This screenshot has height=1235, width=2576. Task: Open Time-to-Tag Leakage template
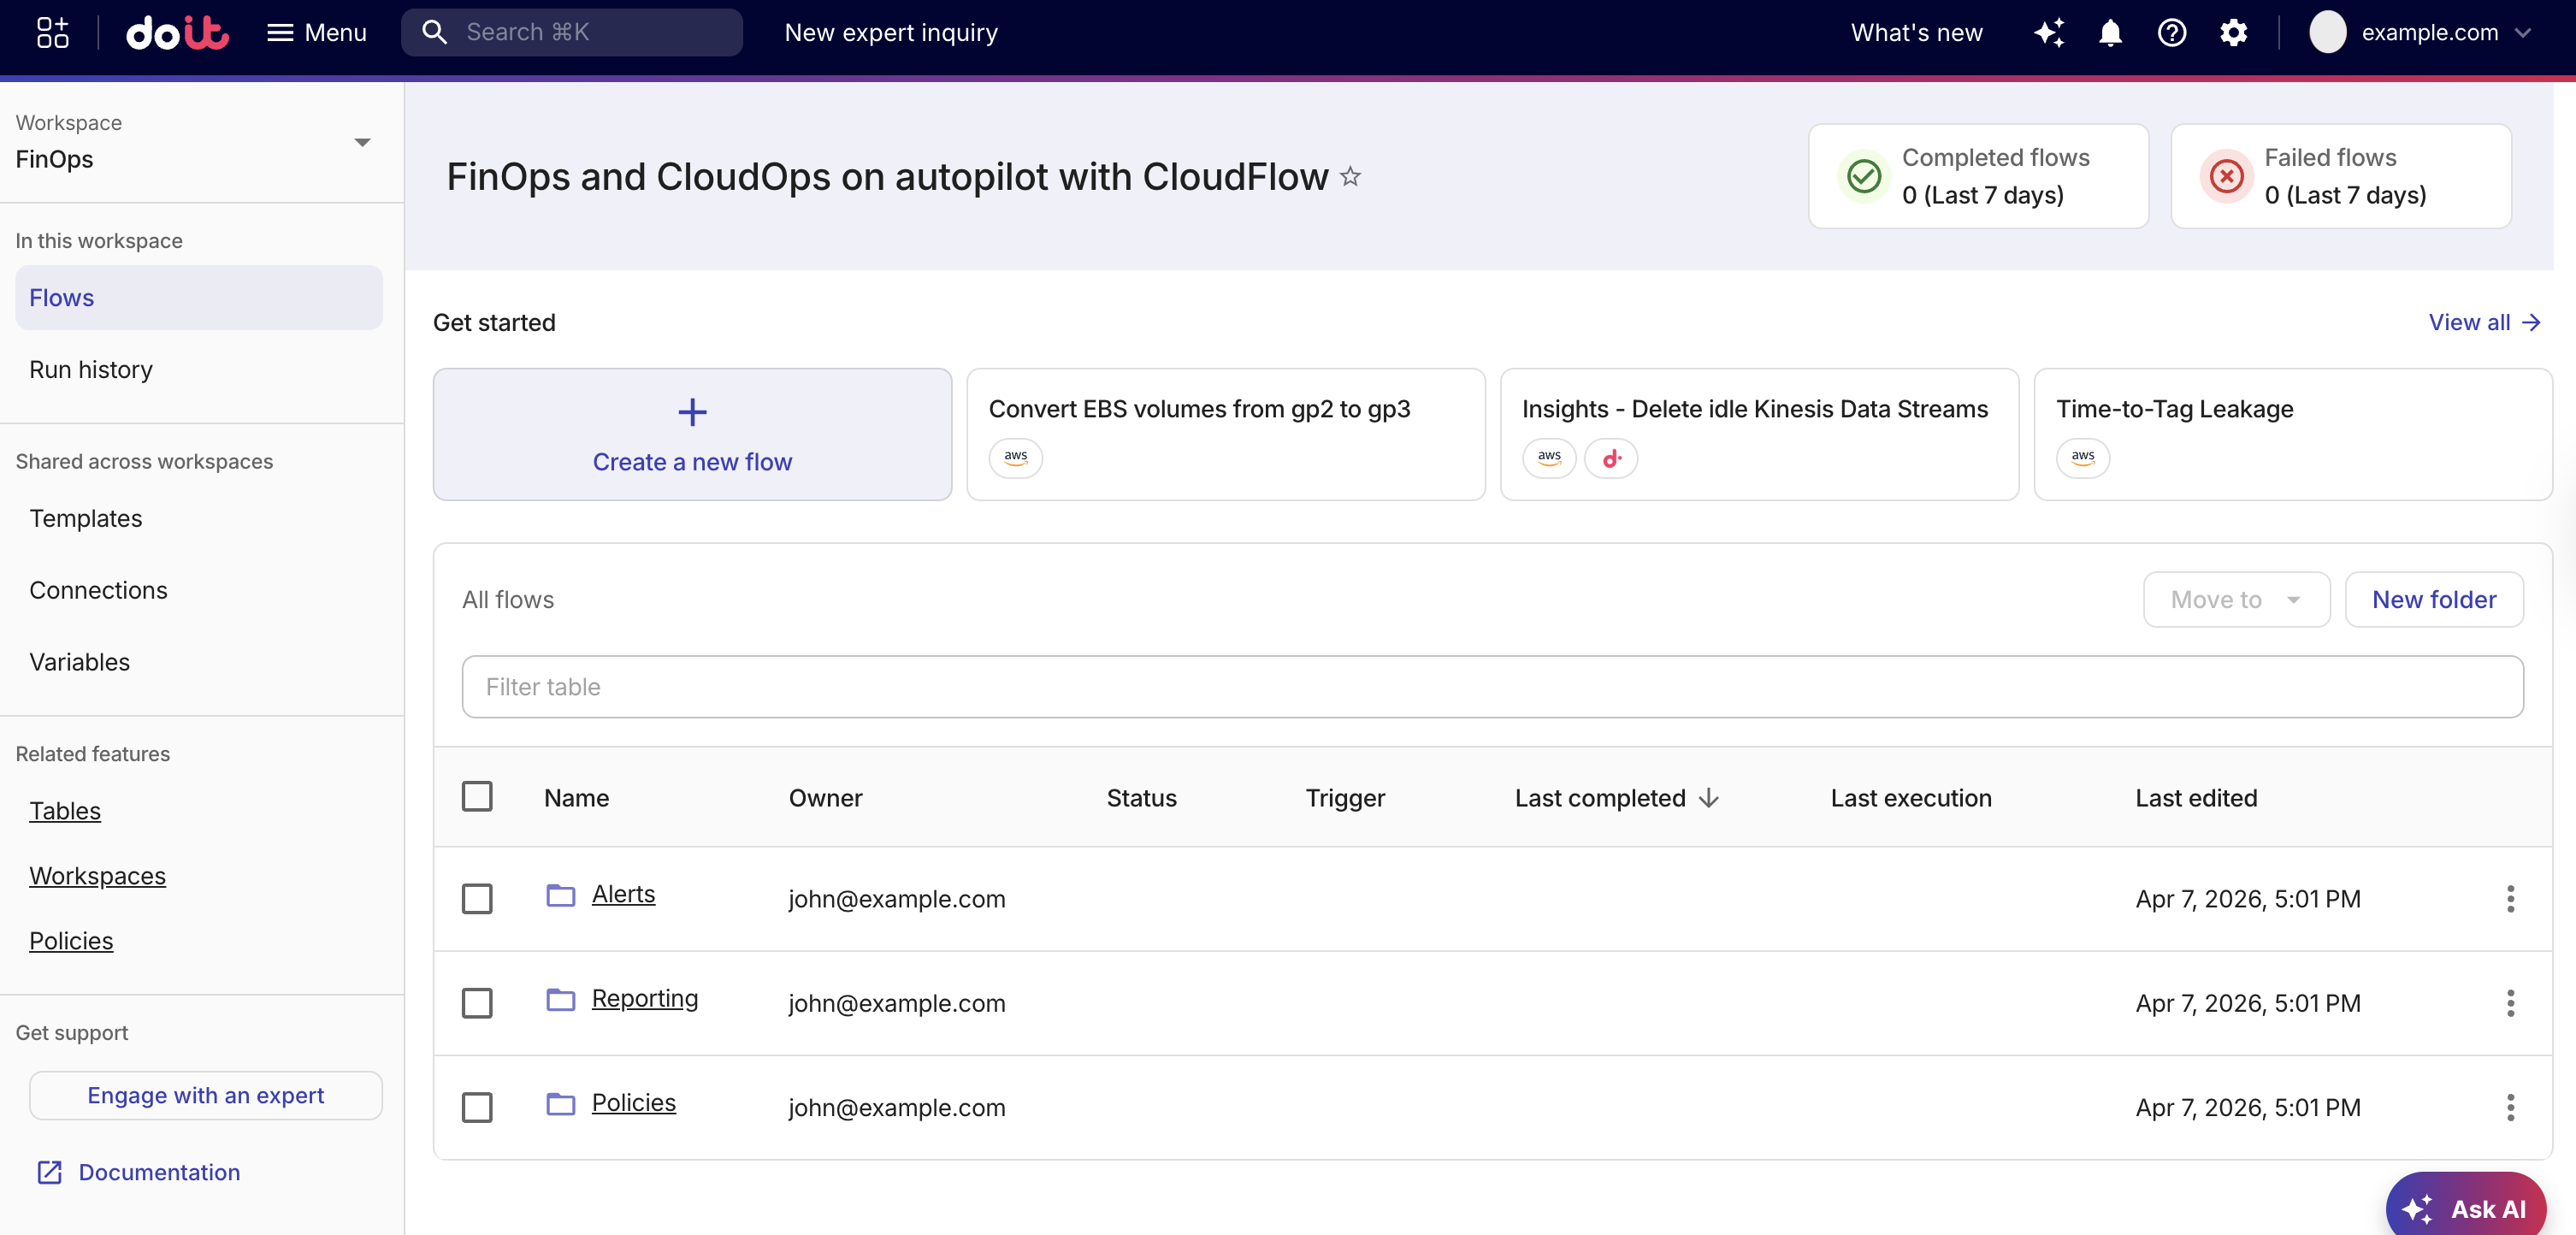2293,434
